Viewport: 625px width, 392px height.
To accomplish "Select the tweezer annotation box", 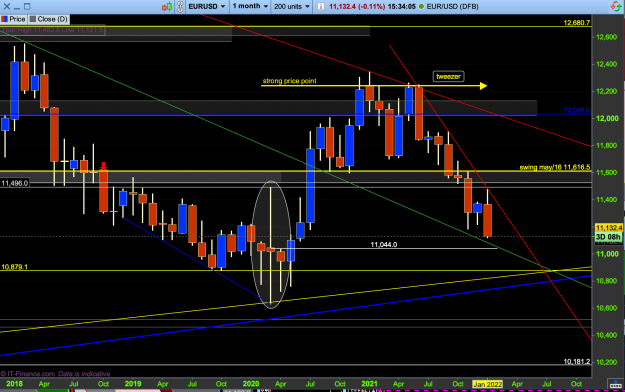I will coord(448,76).
